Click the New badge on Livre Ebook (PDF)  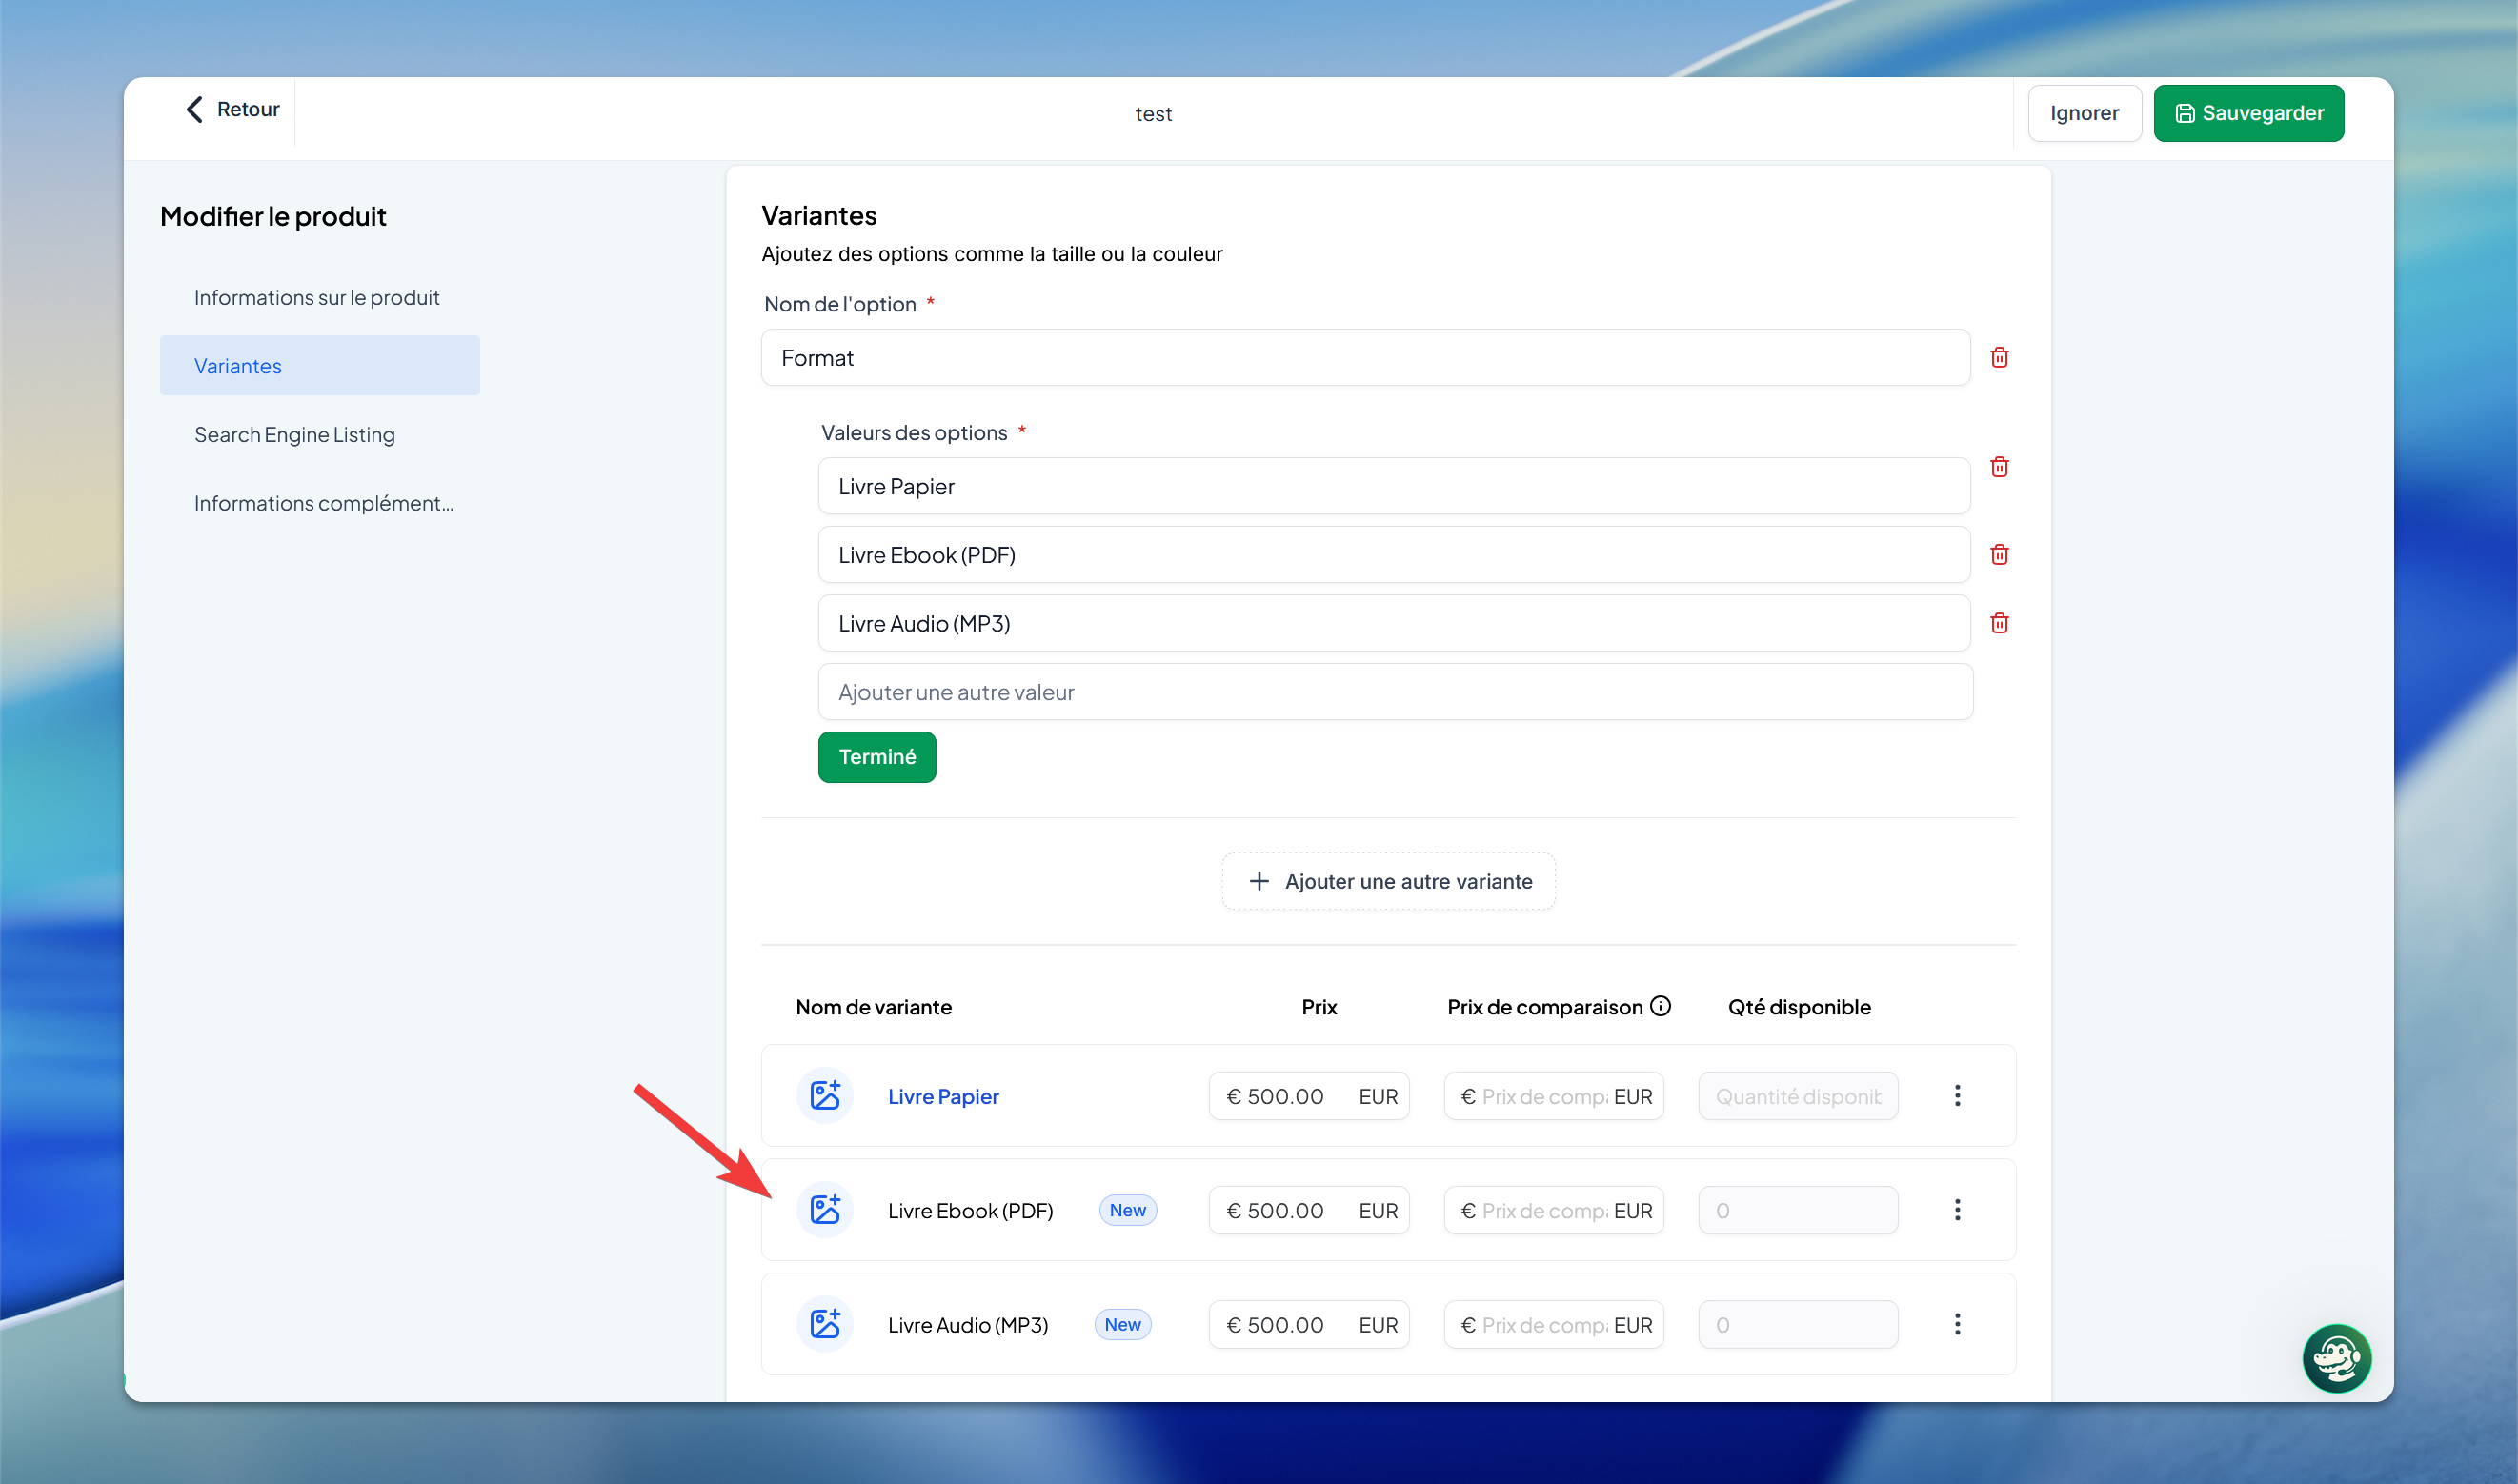1127,1210
